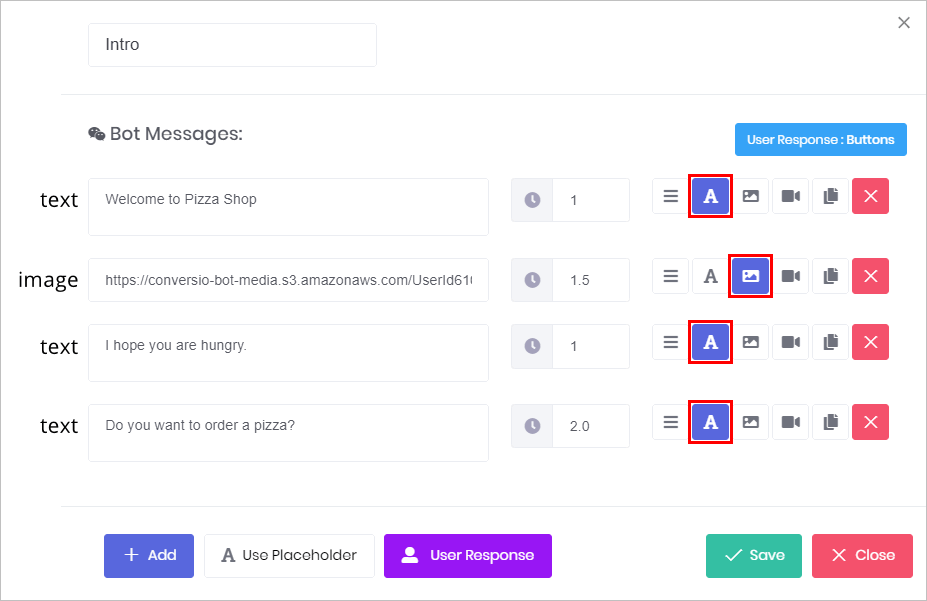Image resolution: width=927 pixels, height=601 pixels.
Task: Select video type for Do you want to order row
Action: (x=790, y=422)
